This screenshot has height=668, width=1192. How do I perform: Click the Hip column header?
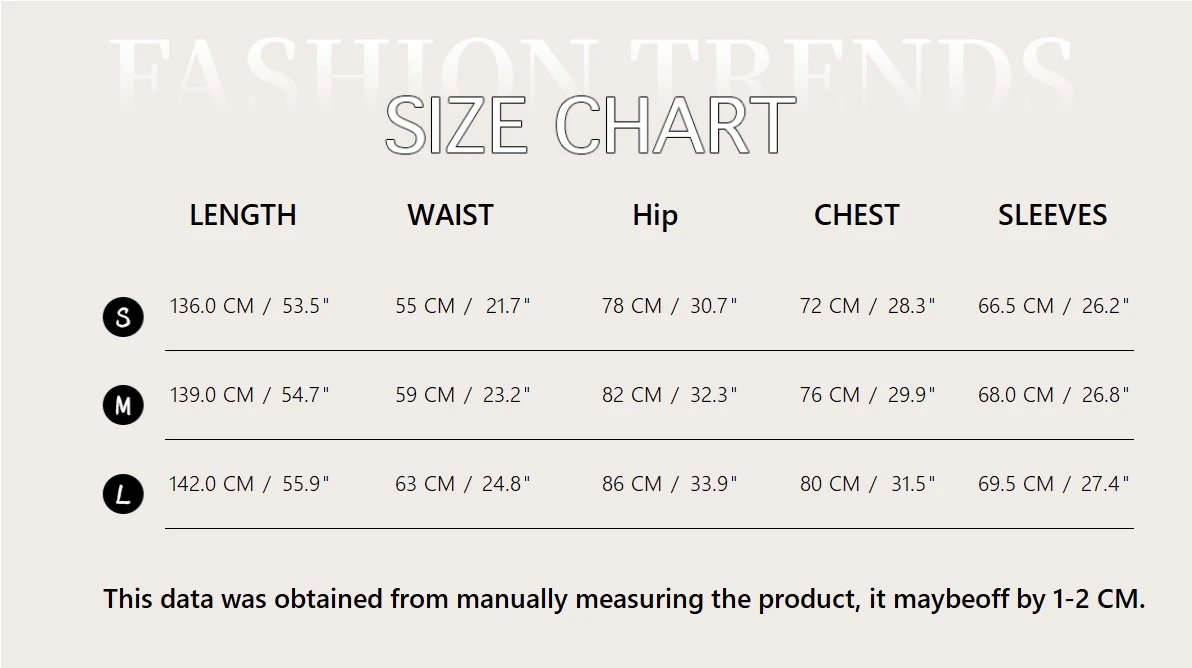(x=655, y=216)
